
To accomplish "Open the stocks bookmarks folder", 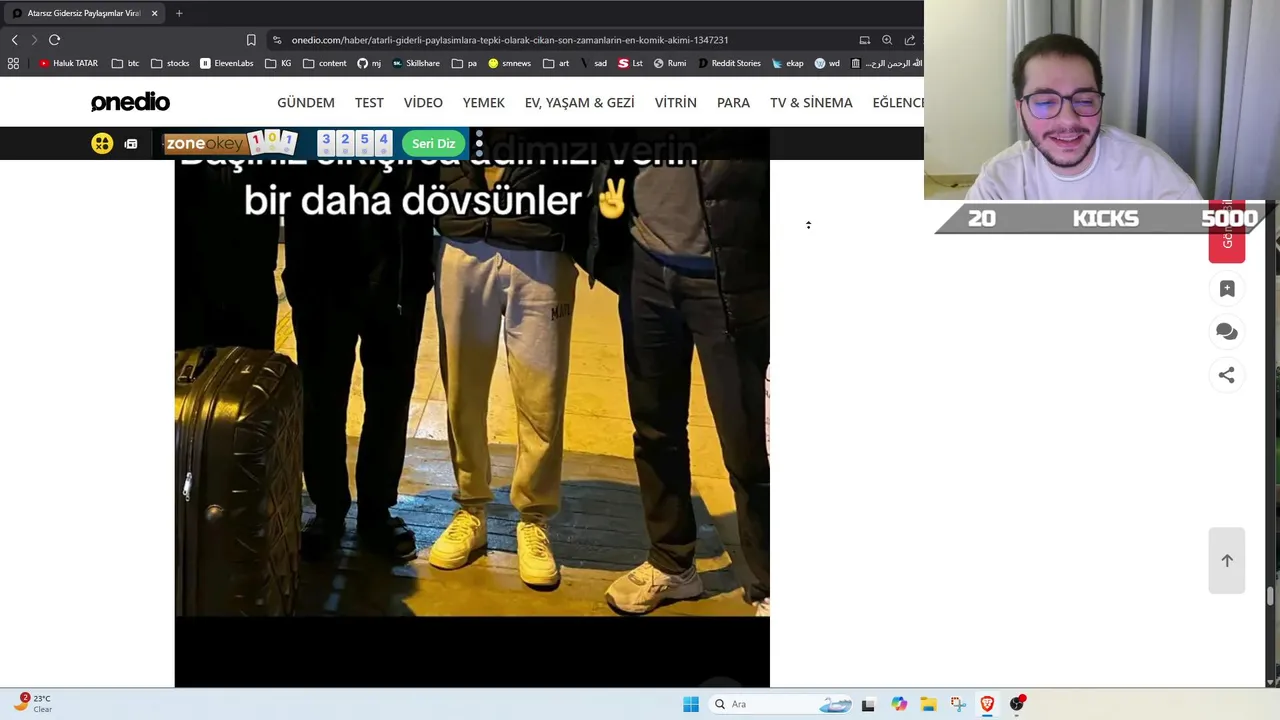I will pyautogui.click(x=170, y=63).
